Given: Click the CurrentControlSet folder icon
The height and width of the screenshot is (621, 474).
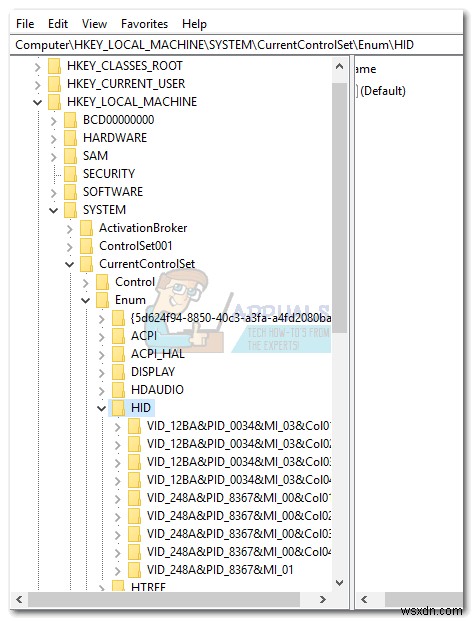Looking at the screenshot, I should point(86,264).
